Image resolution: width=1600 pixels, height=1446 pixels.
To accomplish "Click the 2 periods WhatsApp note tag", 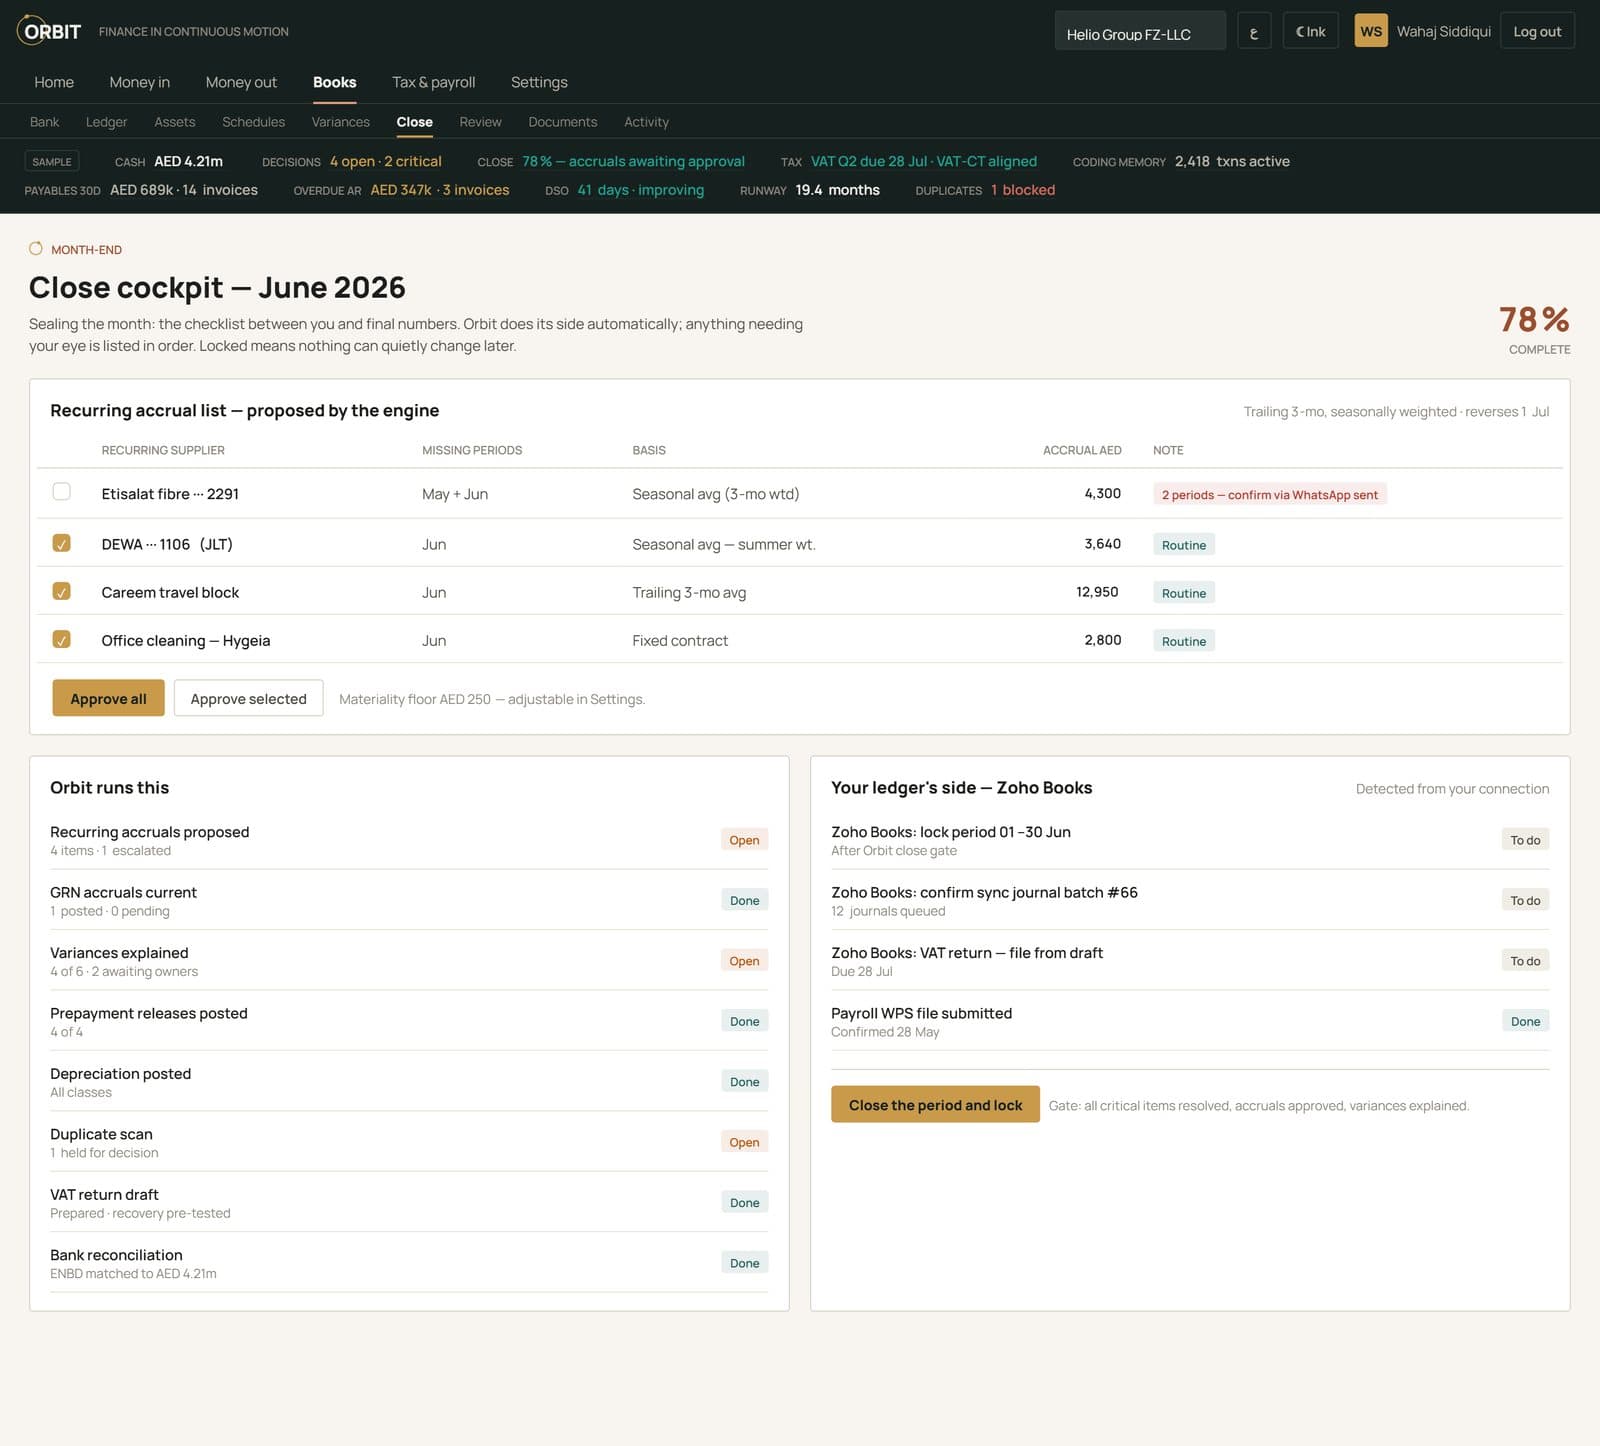I will [1270, 494].
